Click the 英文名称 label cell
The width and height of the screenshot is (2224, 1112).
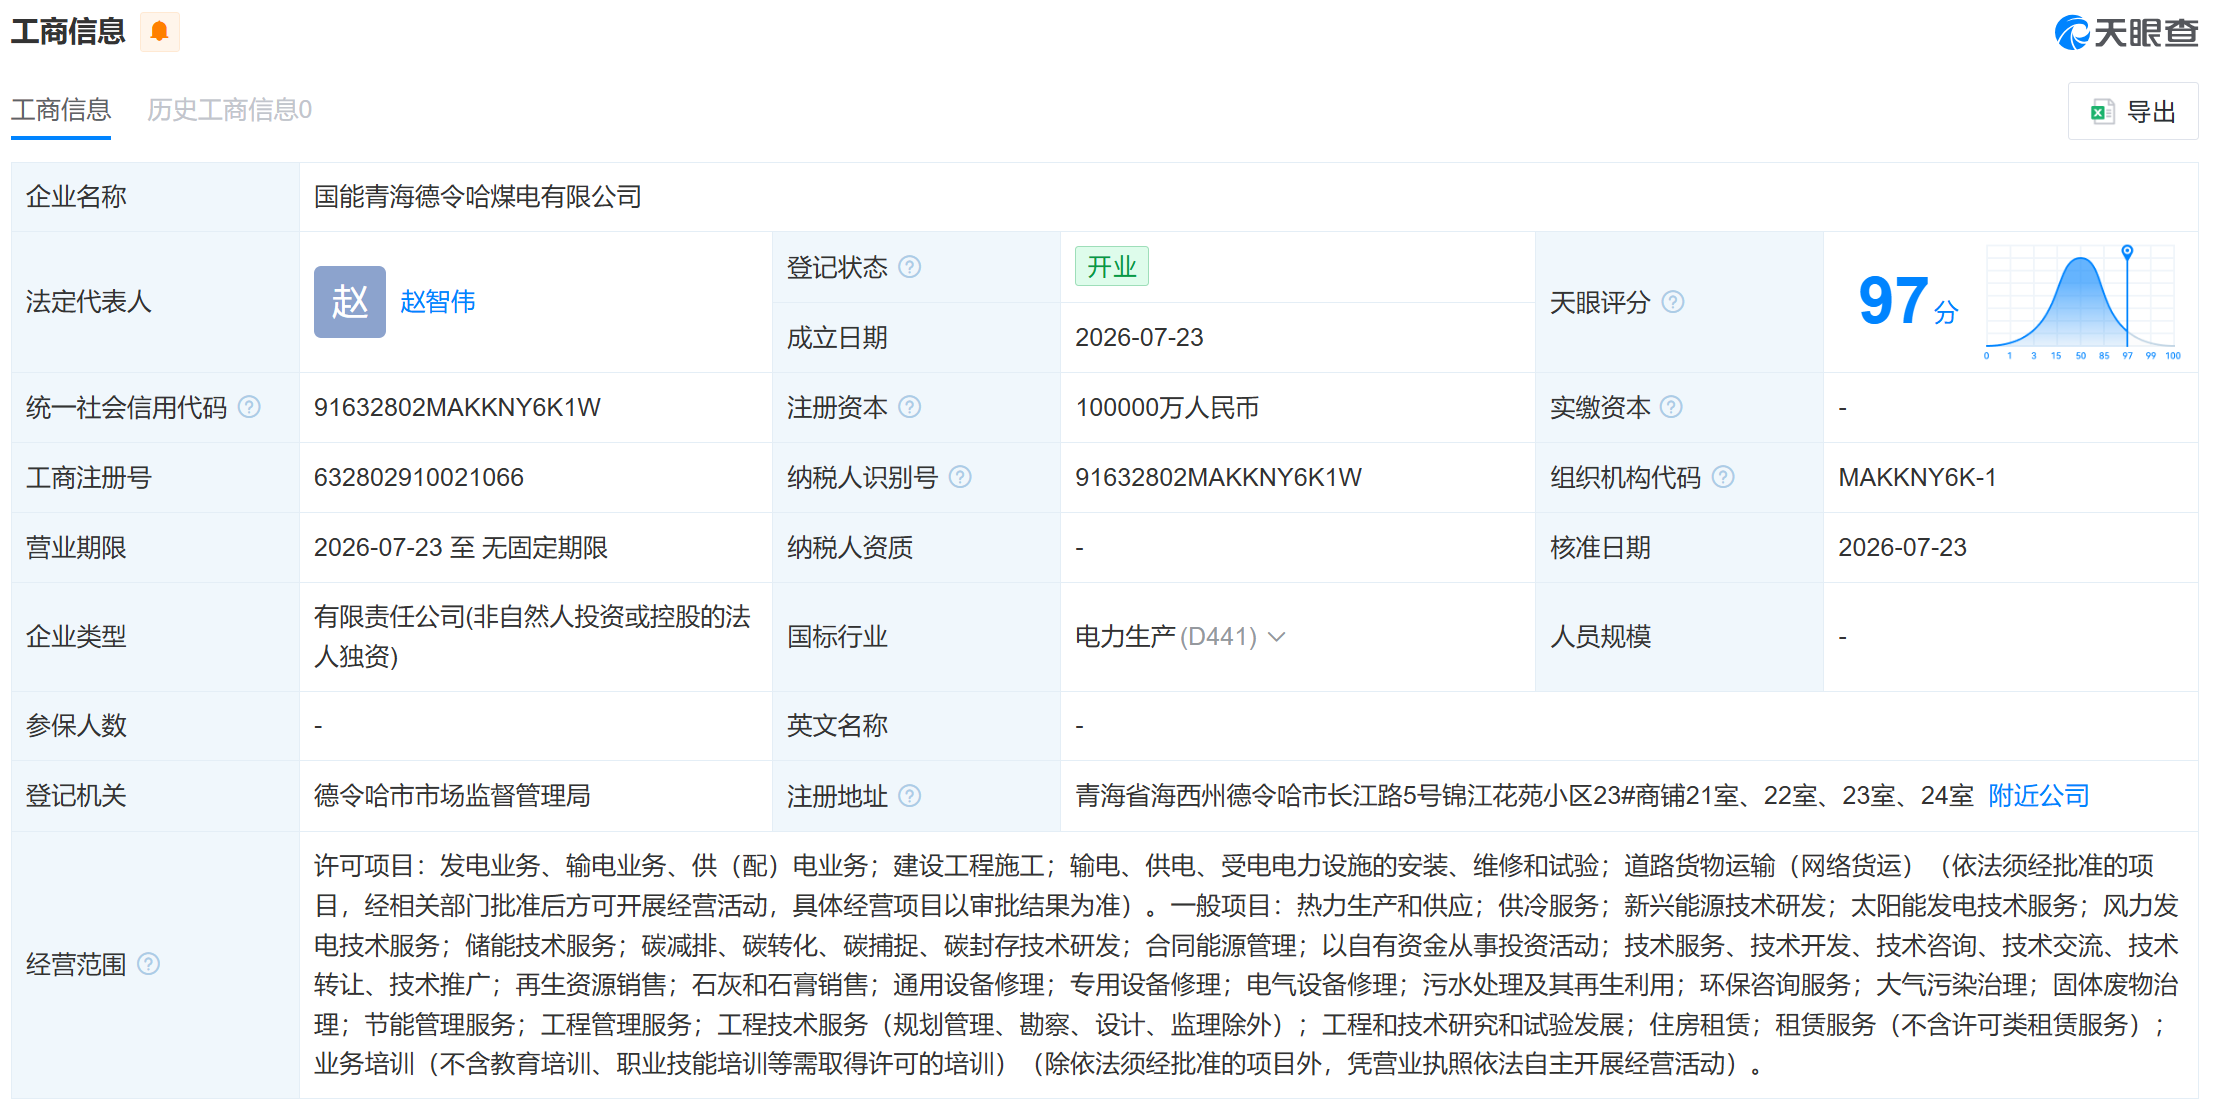(916, 726)
